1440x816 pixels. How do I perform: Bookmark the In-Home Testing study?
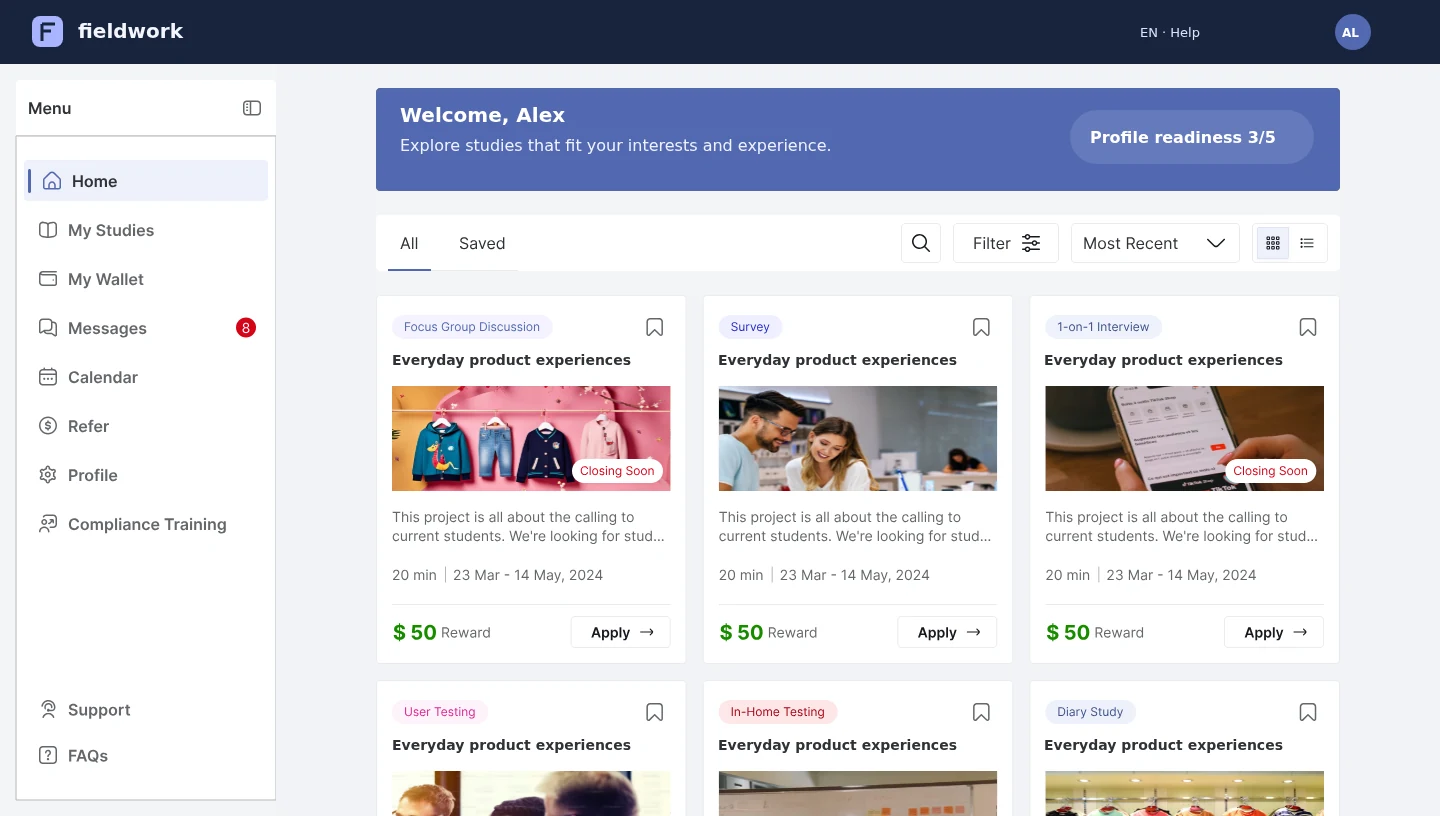pos(982,712)
